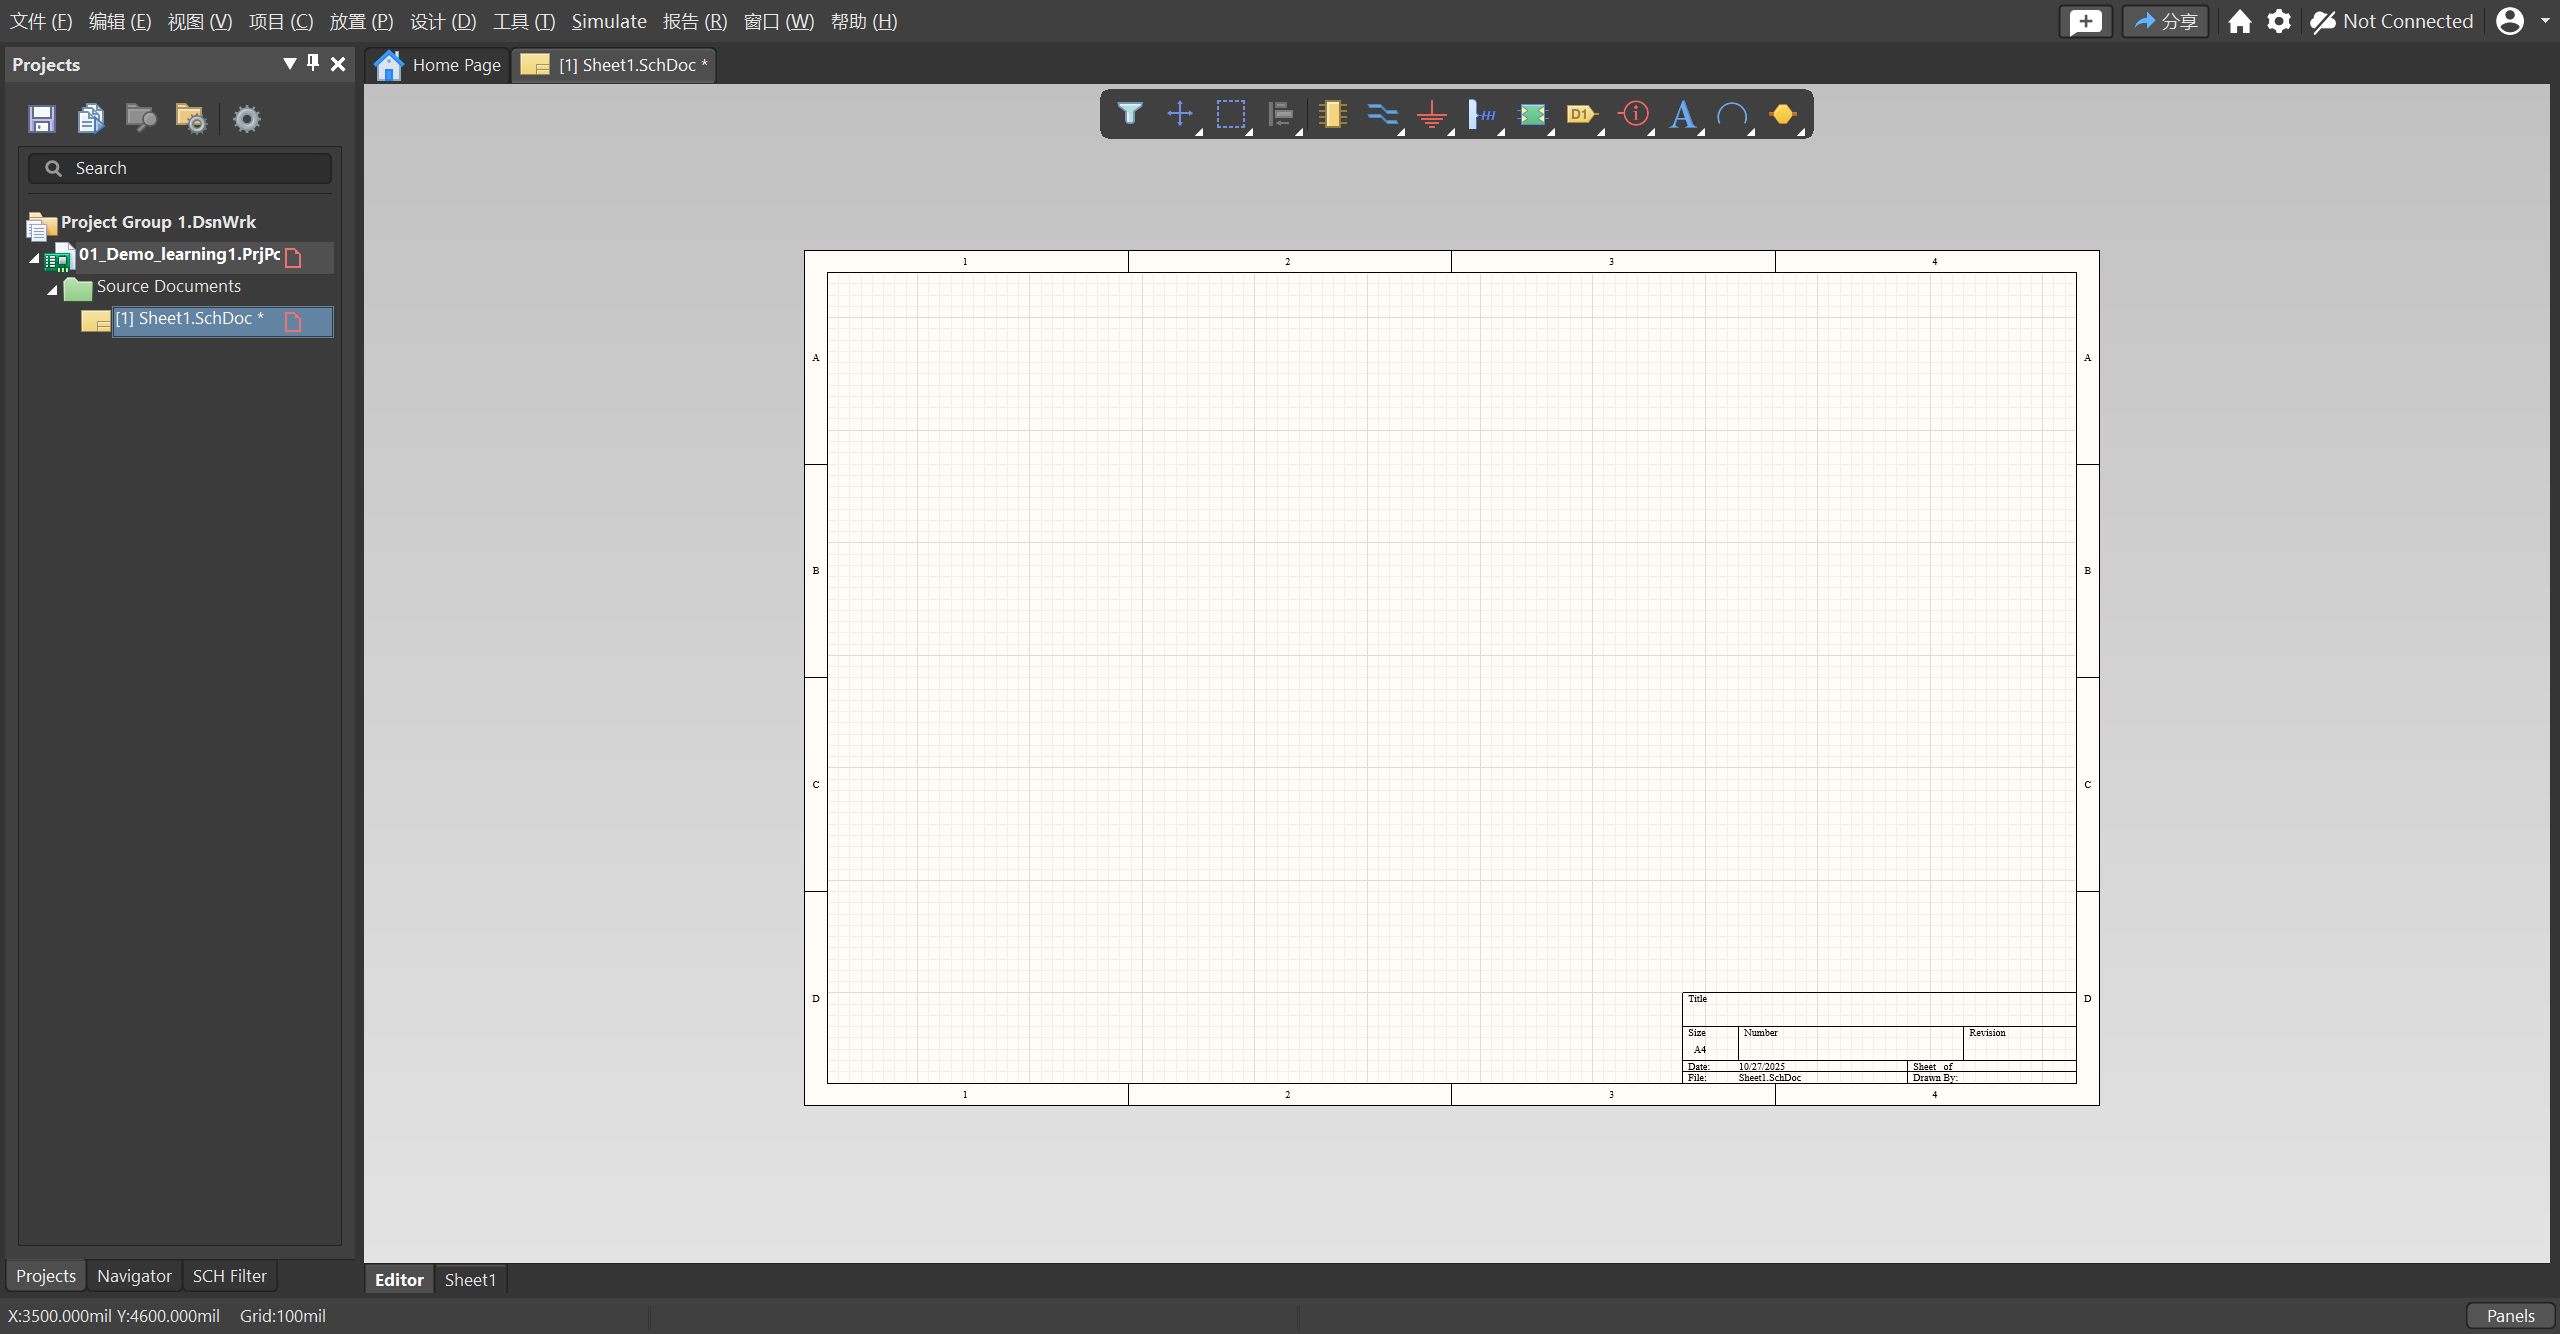Collapse the Source Documents folder

click(52, 288)
